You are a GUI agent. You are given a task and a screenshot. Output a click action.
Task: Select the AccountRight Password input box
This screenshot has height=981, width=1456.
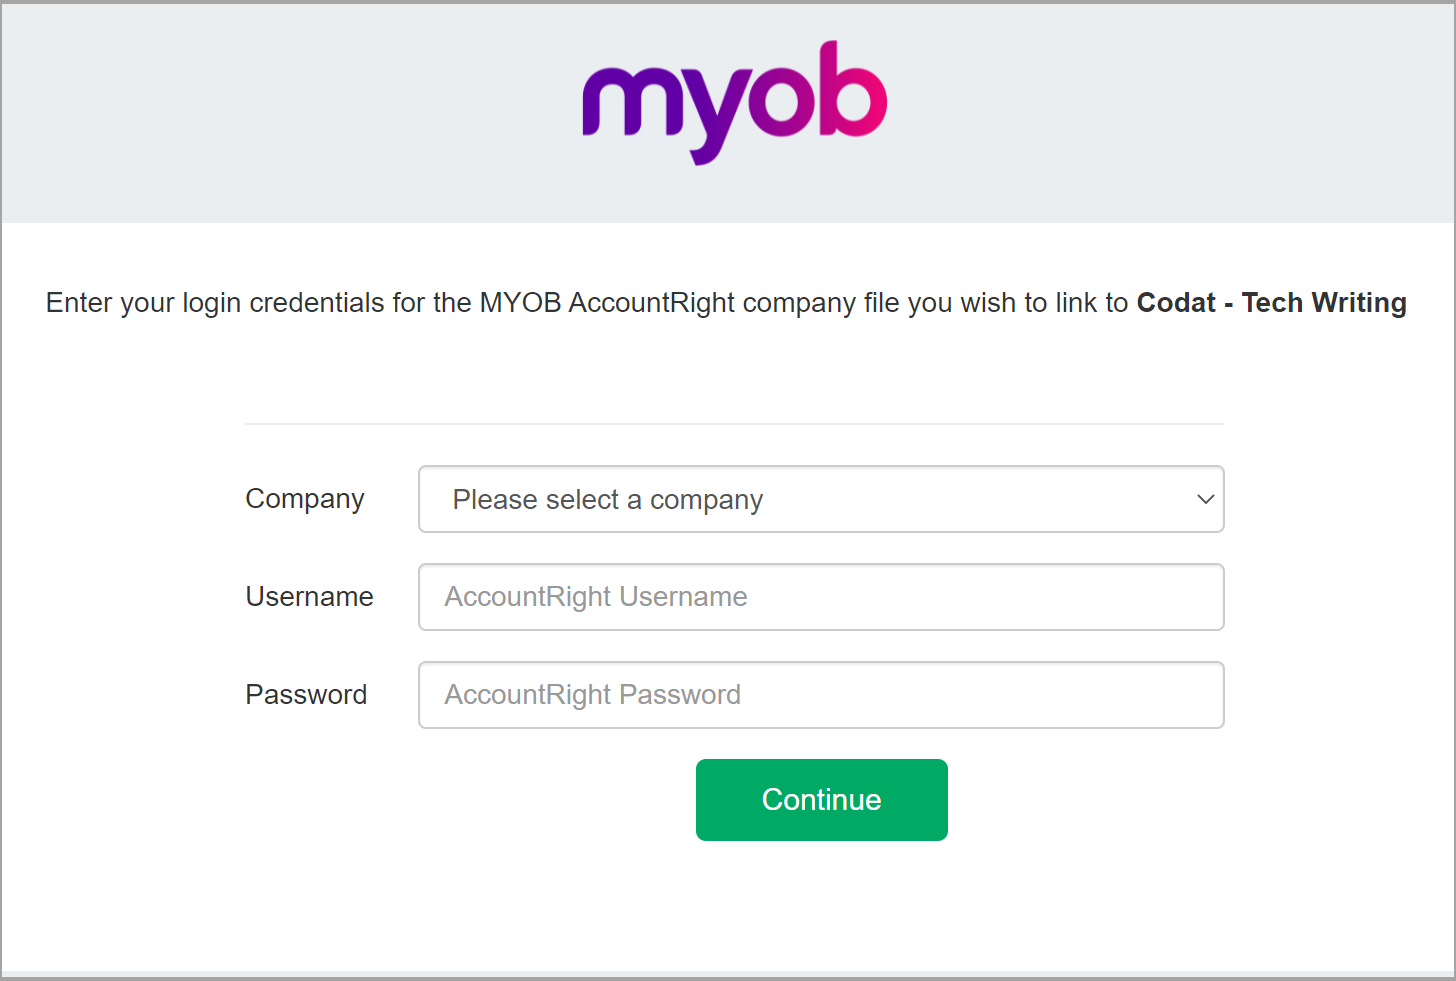click(820, 694)
